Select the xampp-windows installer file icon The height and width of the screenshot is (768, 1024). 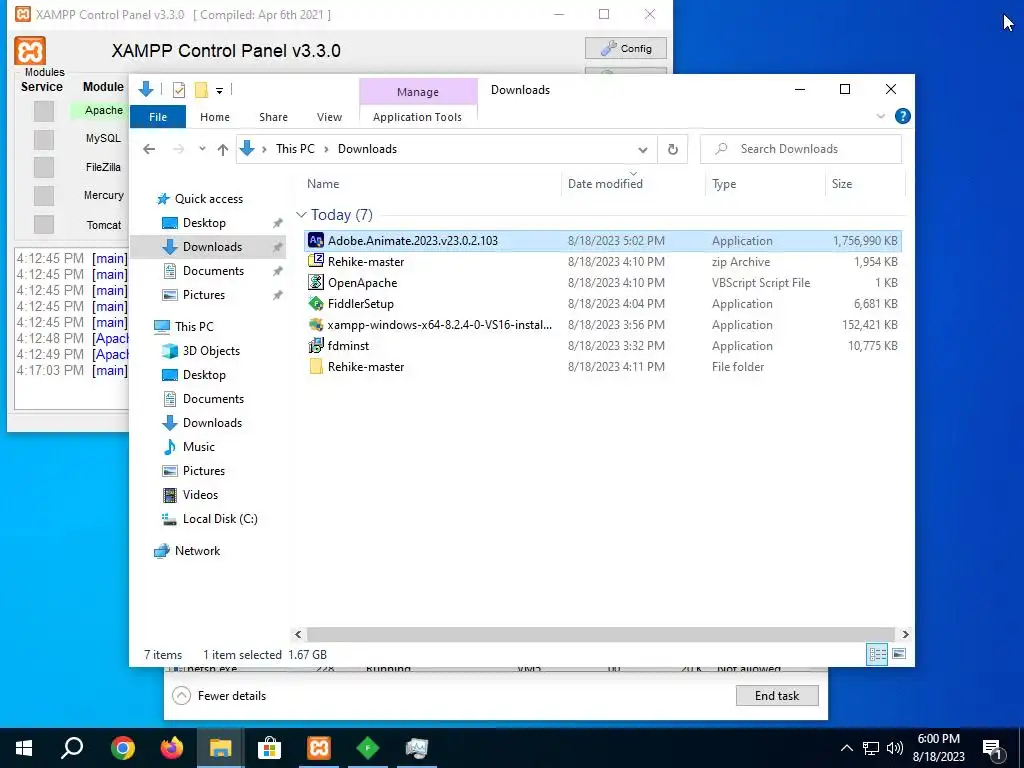(316, 325)
